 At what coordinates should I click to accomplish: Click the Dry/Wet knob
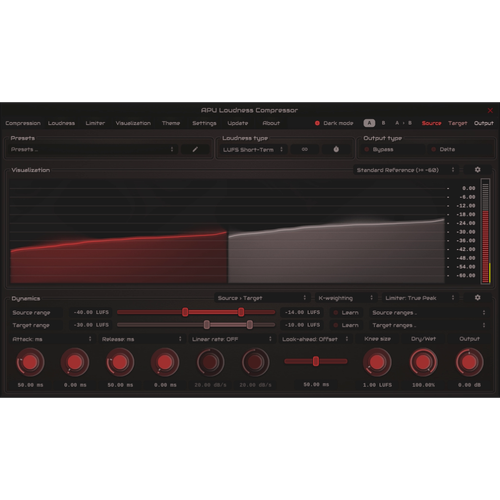point(423,362)
